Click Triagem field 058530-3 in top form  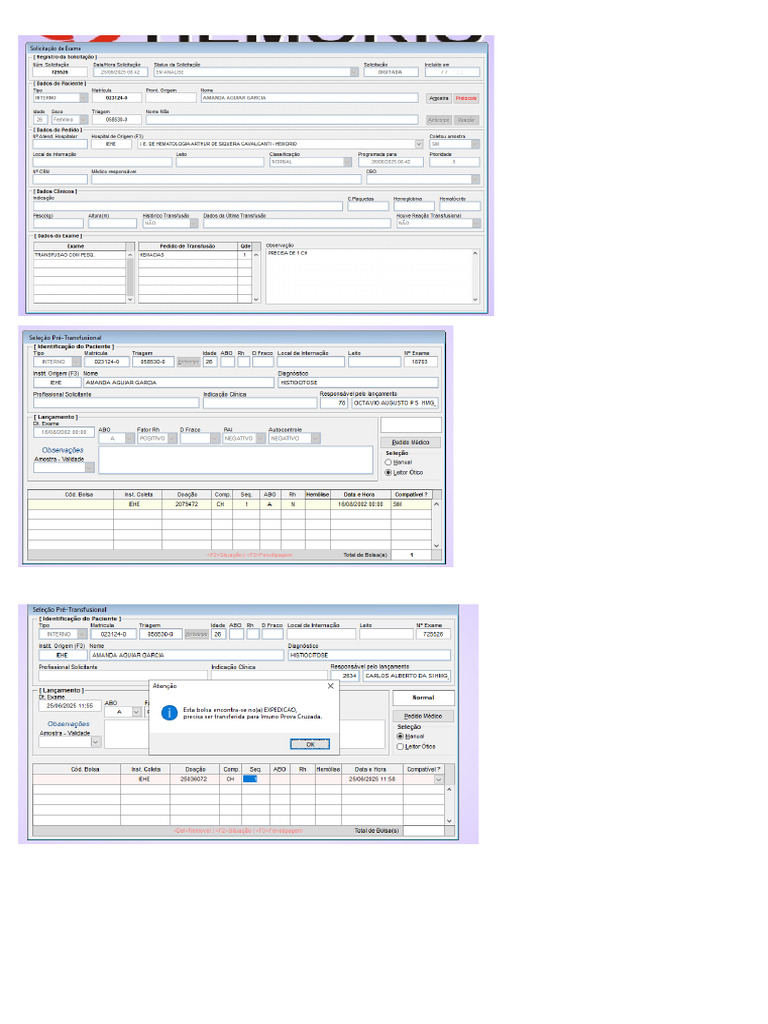116,120
